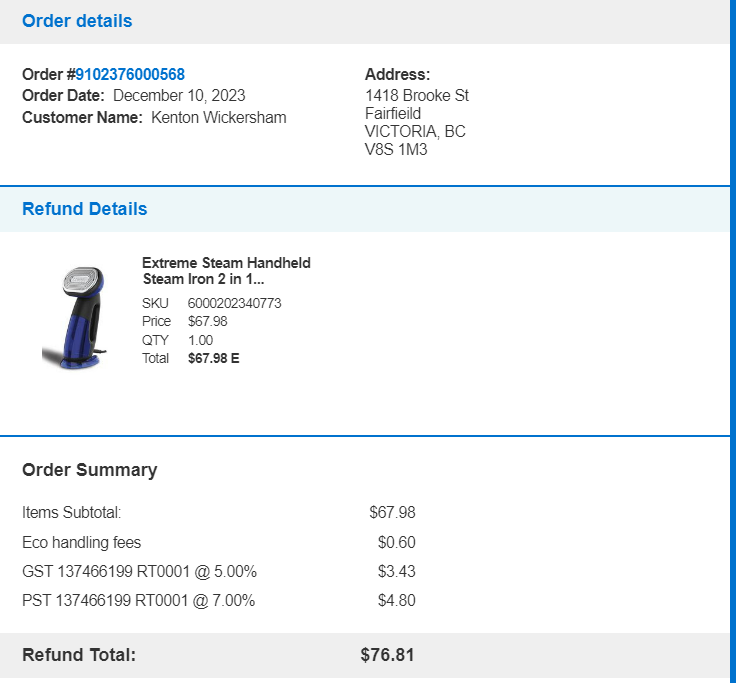Click the Order Summary heading

coord(90,470)
